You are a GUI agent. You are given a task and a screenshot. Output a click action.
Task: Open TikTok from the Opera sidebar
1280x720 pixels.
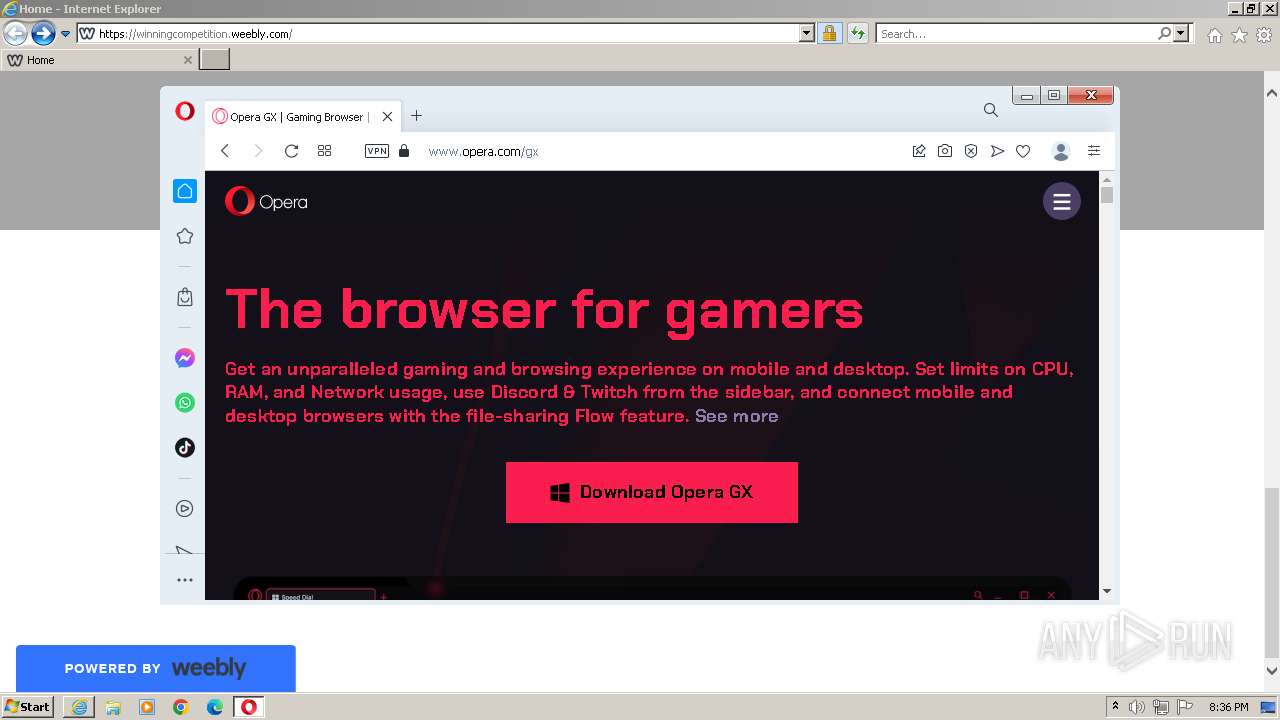click(x=185, y=448)
